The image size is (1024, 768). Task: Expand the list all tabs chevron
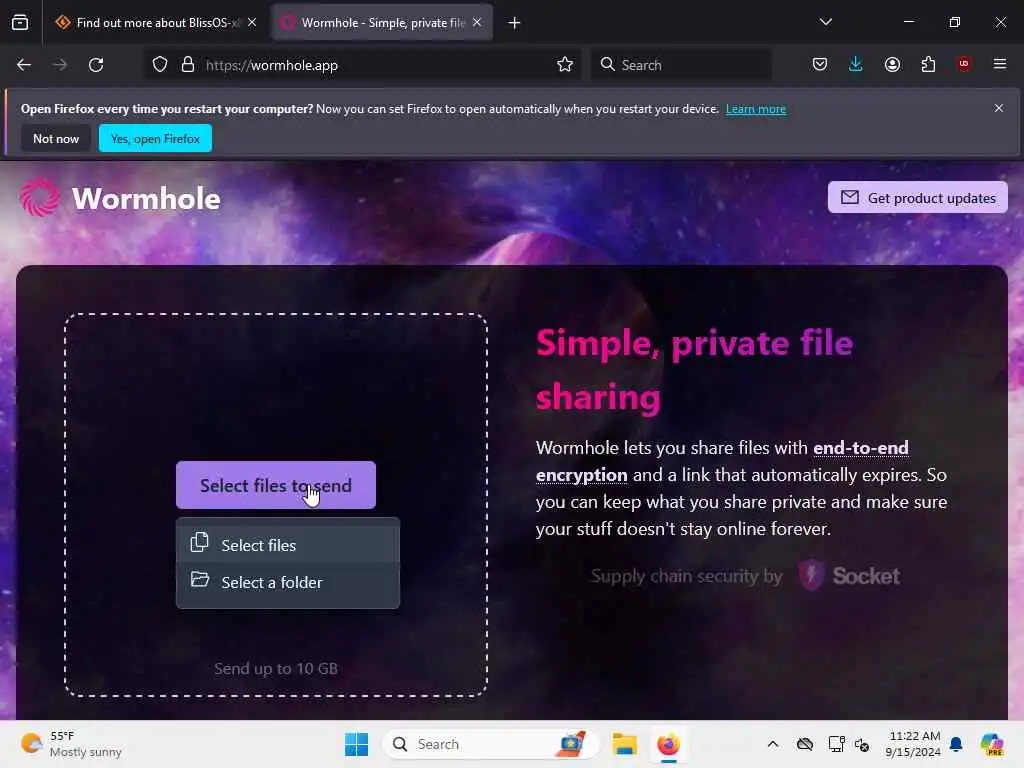click(x=826, y=22)
